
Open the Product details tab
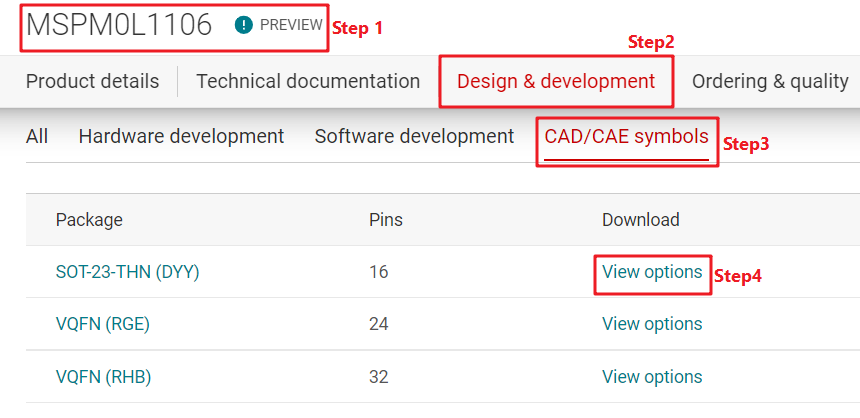[x=92, y=82]
